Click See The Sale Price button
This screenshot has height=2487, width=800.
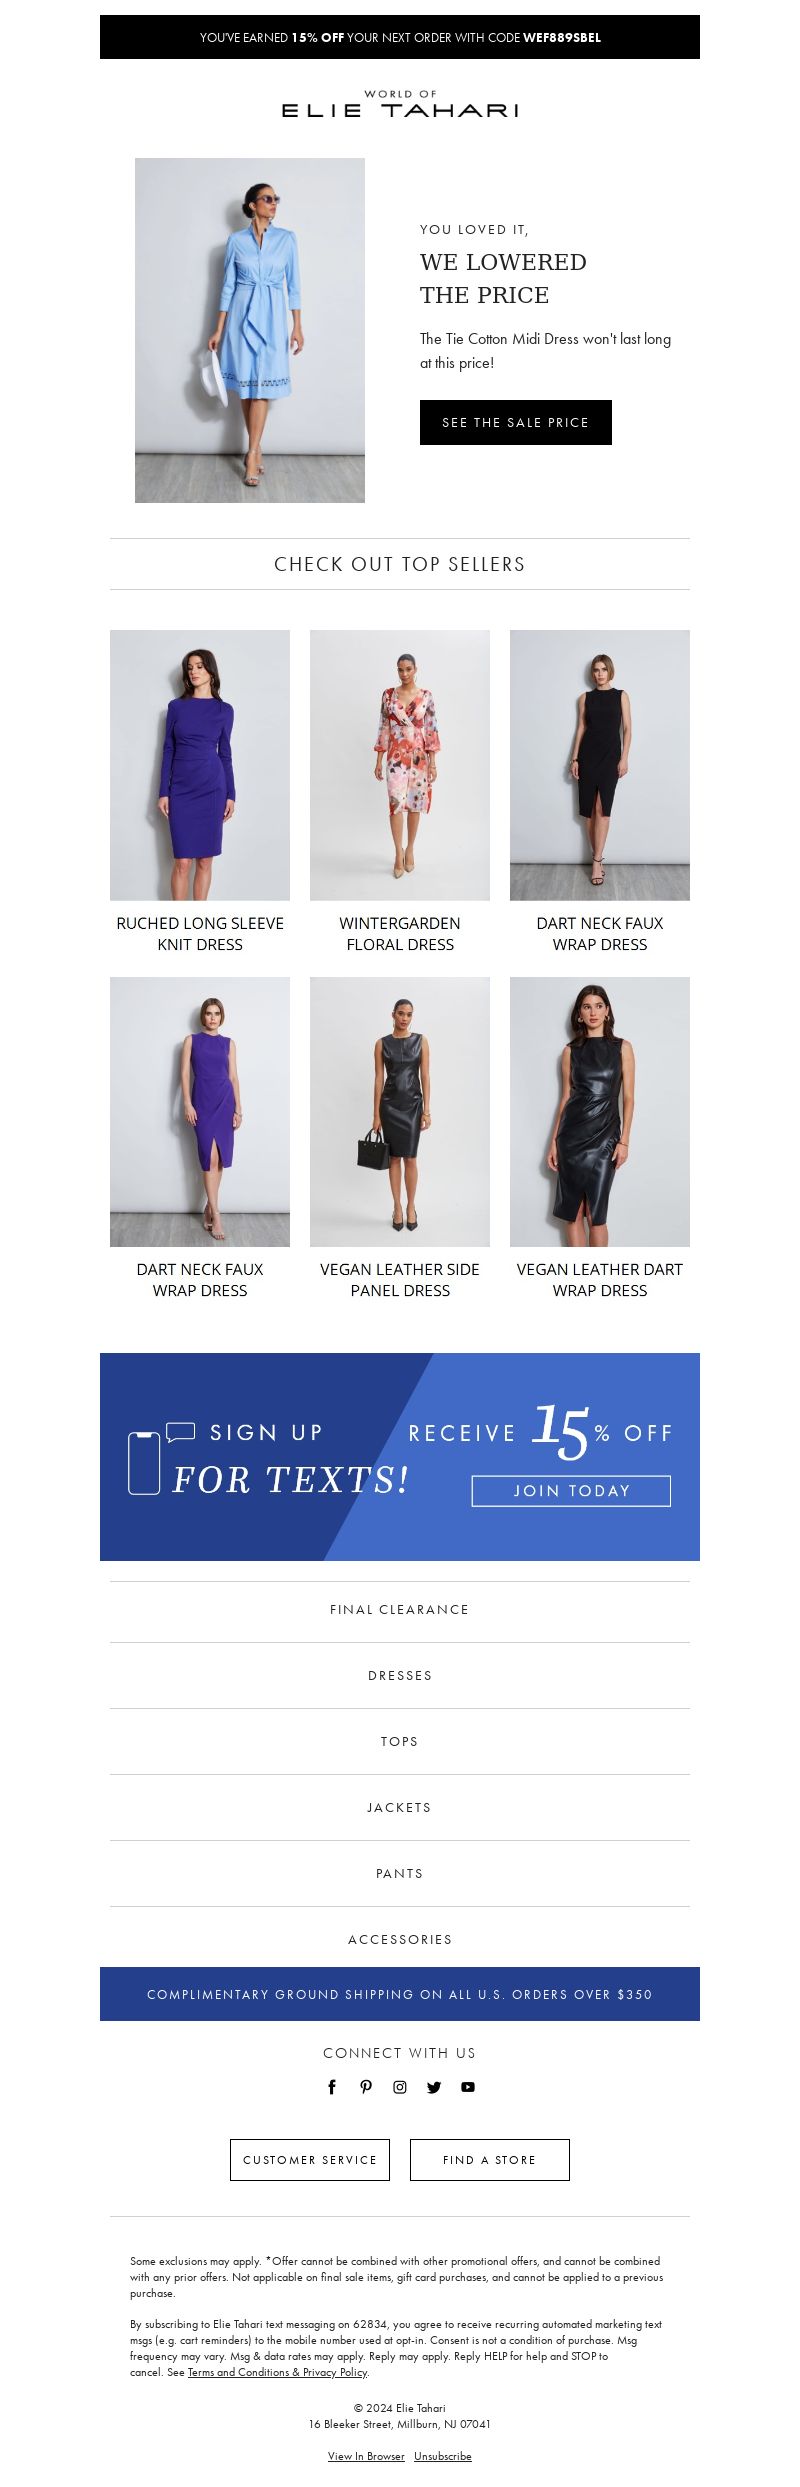click(x=516, y=422)
